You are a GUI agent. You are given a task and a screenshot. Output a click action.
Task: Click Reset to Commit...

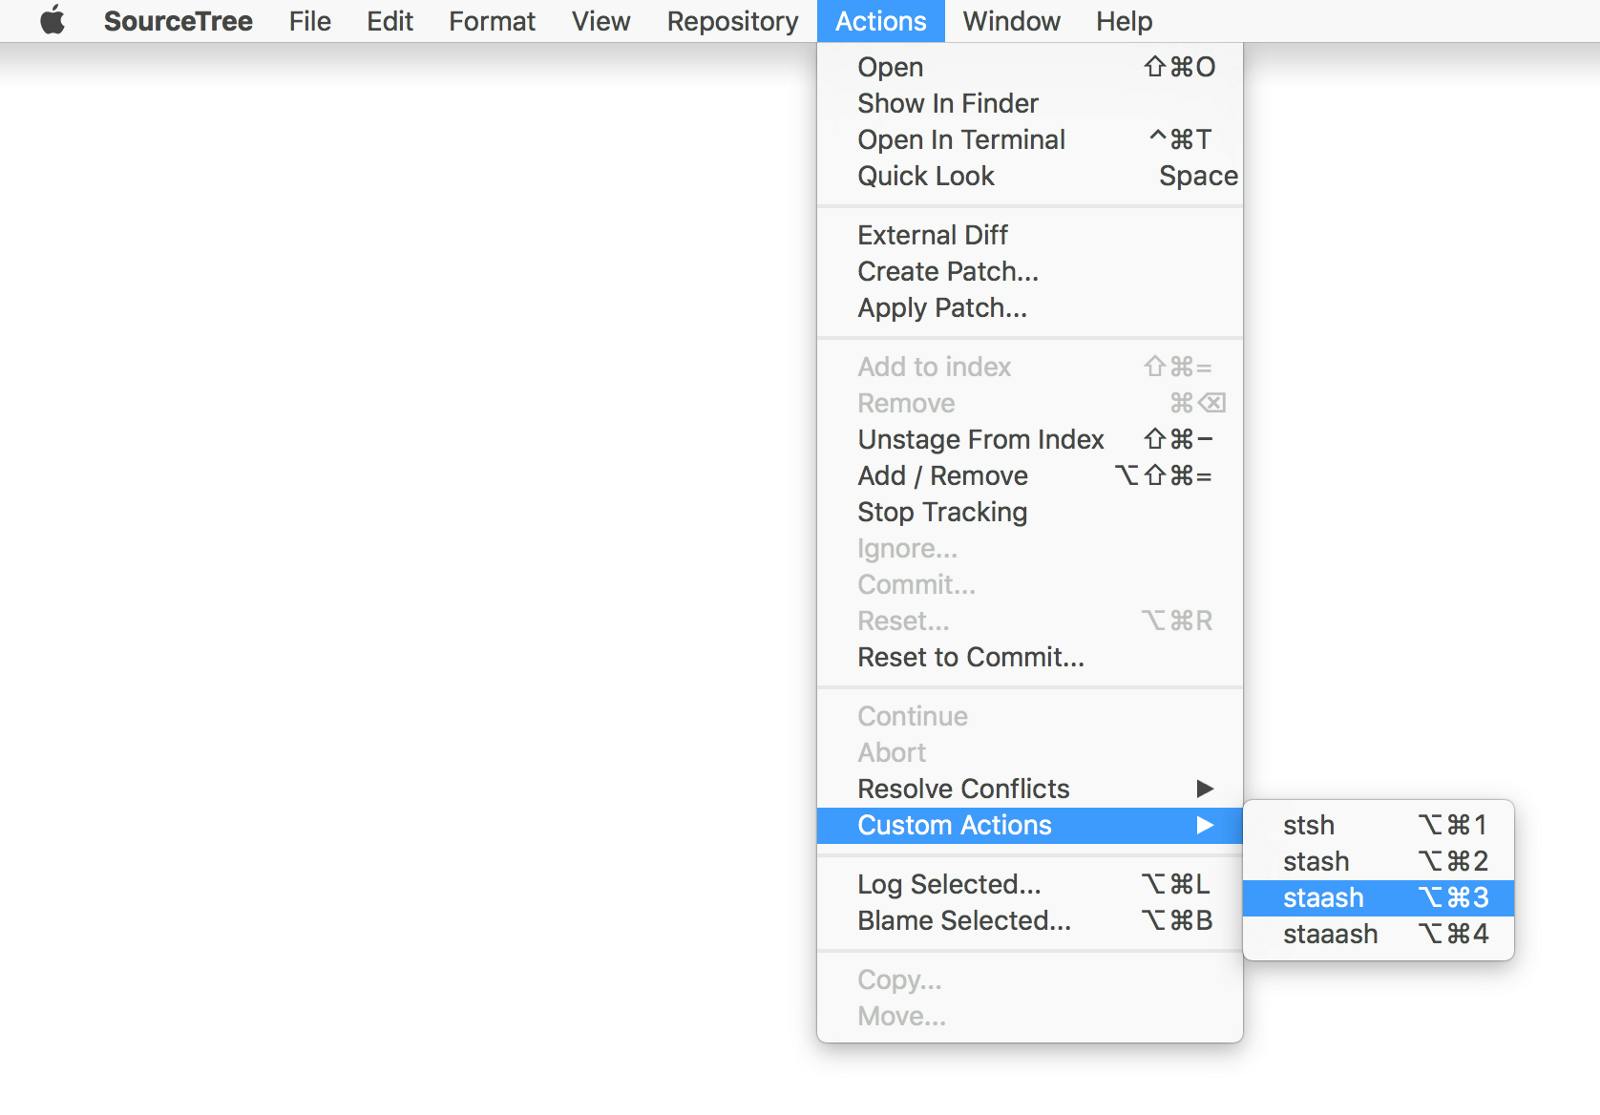[970, 657]
